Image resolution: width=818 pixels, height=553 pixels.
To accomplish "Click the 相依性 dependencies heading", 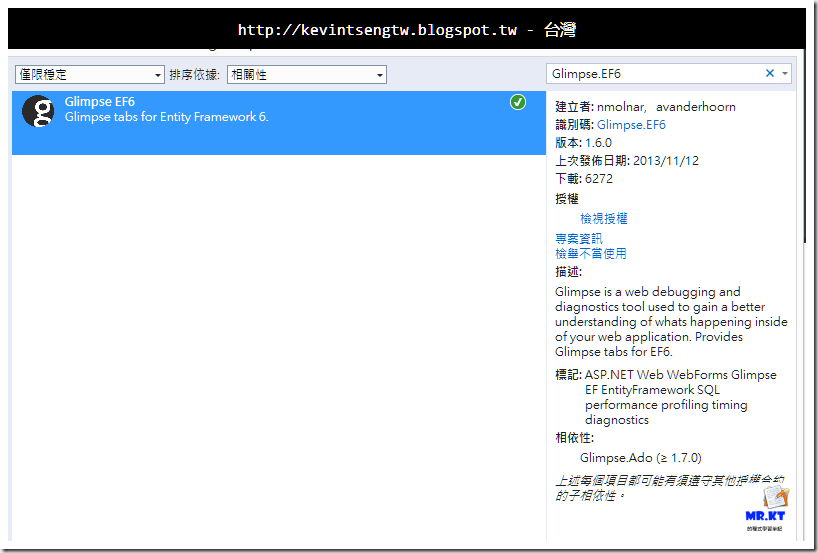I will click(x=574, y=438).
